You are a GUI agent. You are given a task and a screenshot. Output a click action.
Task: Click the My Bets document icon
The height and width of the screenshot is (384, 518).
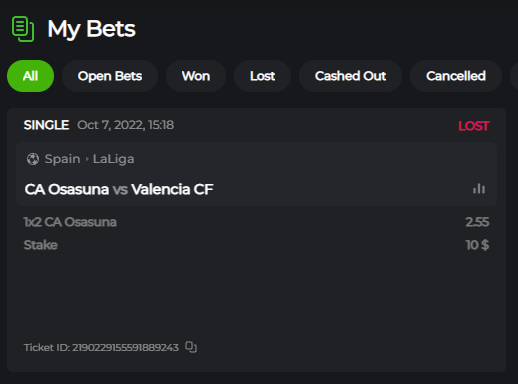pos(23,29)
